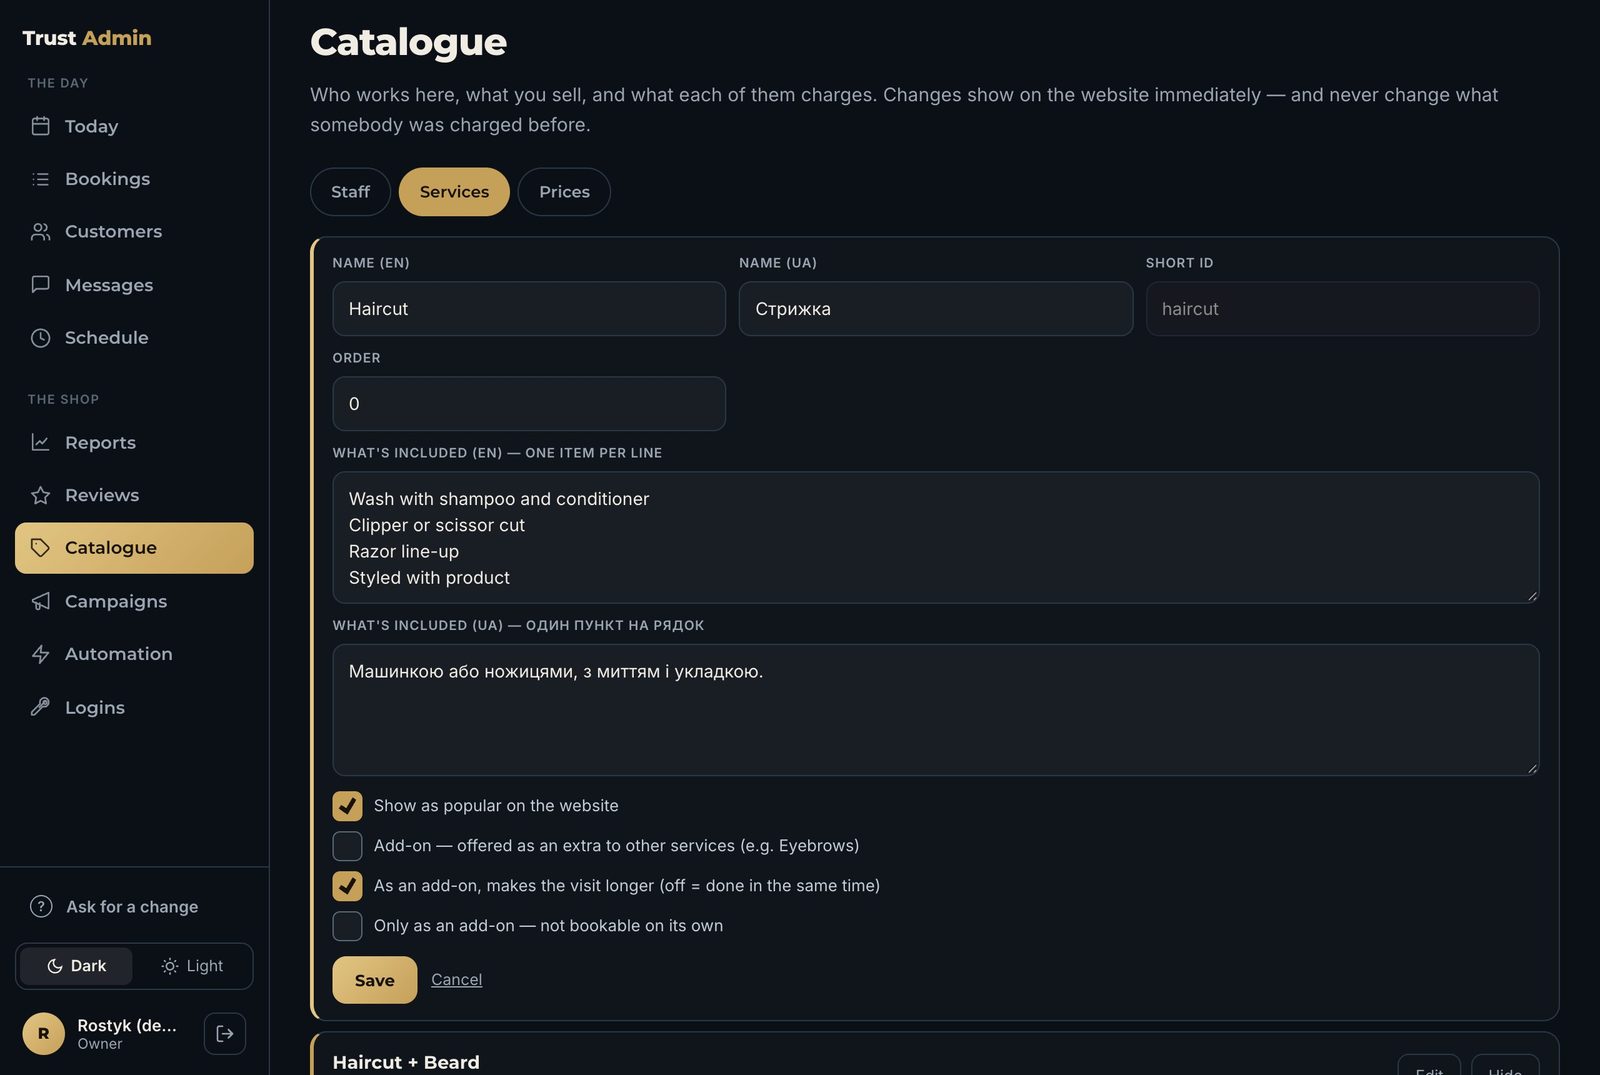1600x1075 pixels.
Task: Click the THE SHOP section label
Action: pyautogui.click(x=63, y=399)
